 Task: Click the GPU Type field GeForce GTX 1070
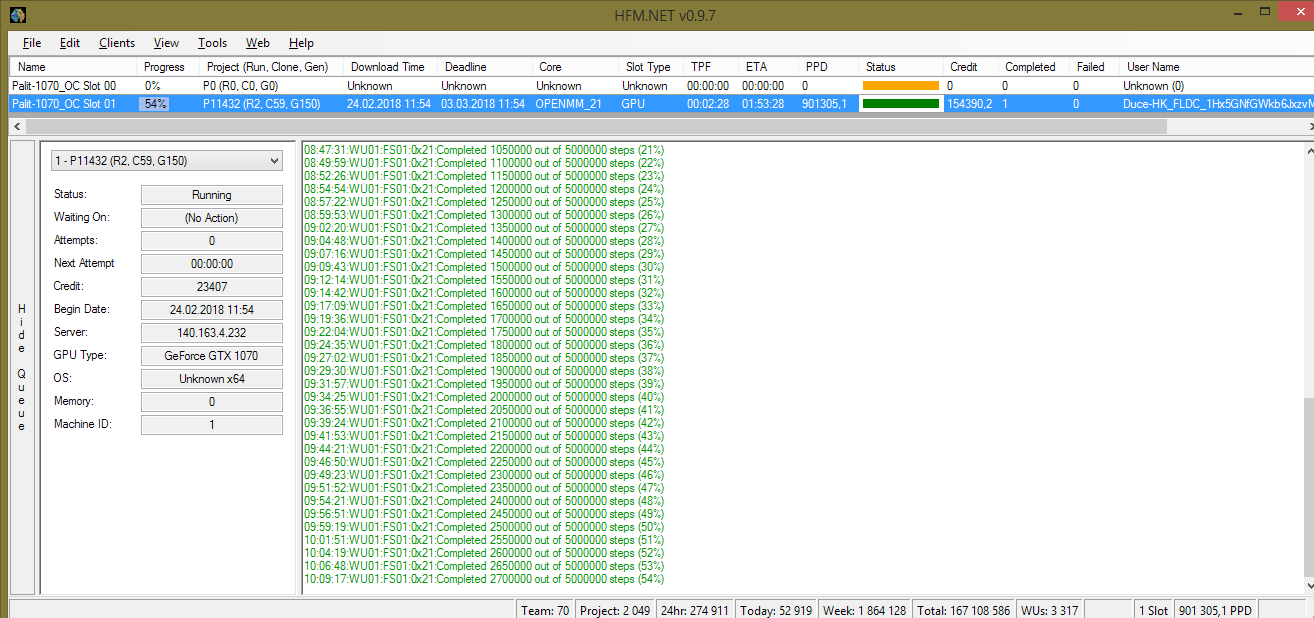pyautogui.click(x=211, y=356)
